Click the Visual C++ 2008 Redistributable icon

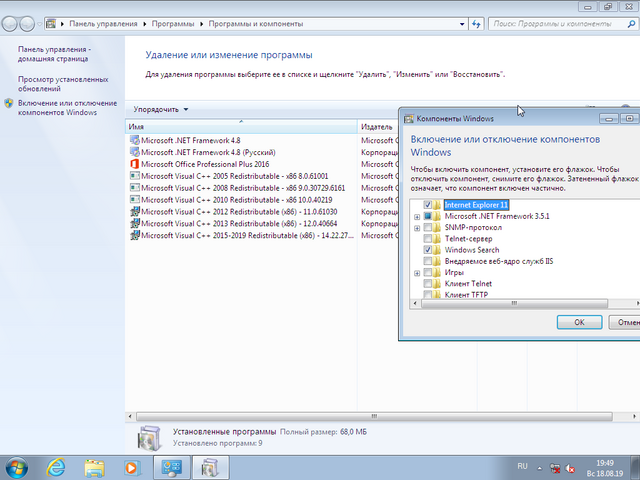click(x=135, y=188)
